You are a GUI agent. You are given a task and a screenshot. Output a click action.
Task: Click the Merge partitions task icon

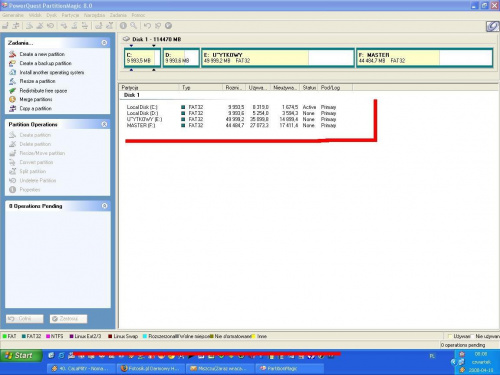(12, 99)
